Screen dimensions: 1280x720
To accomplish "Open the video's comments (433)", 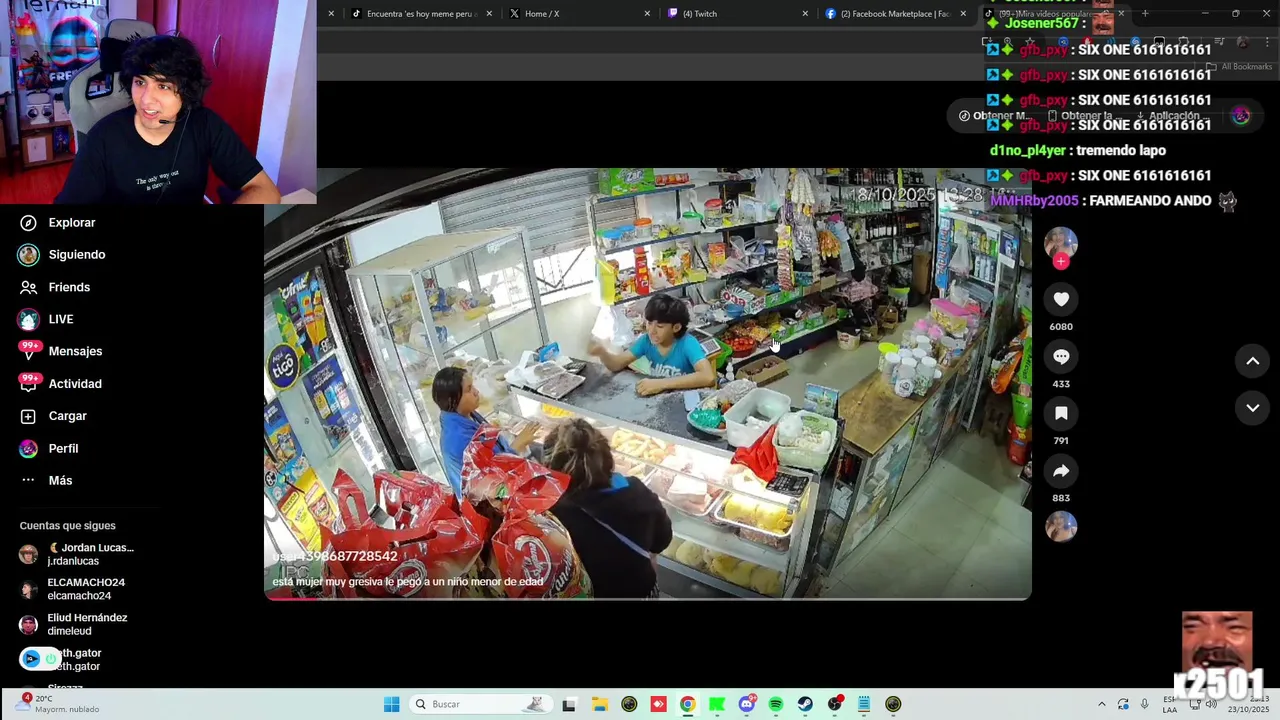I will pyautogui.click(x=1061, y=356).
